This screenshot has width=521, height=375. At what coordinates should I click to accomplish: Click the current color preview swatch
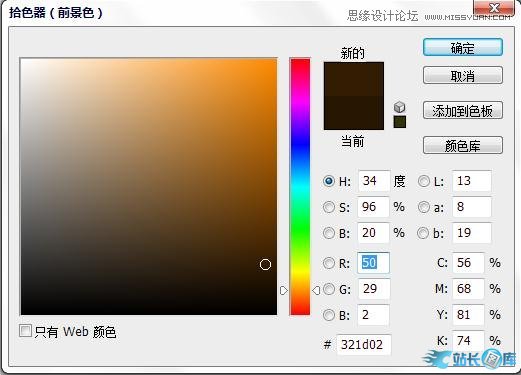354,113
